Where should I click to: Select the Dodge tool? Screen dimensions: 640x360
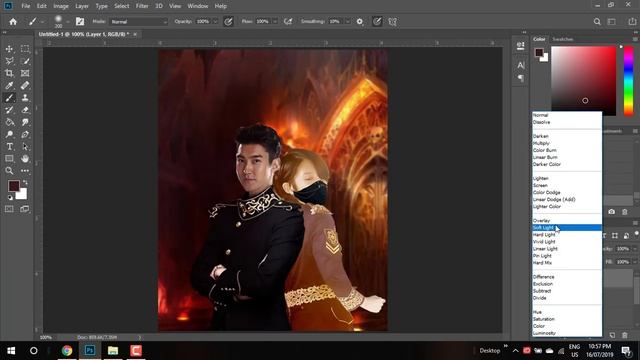point(9,134)
